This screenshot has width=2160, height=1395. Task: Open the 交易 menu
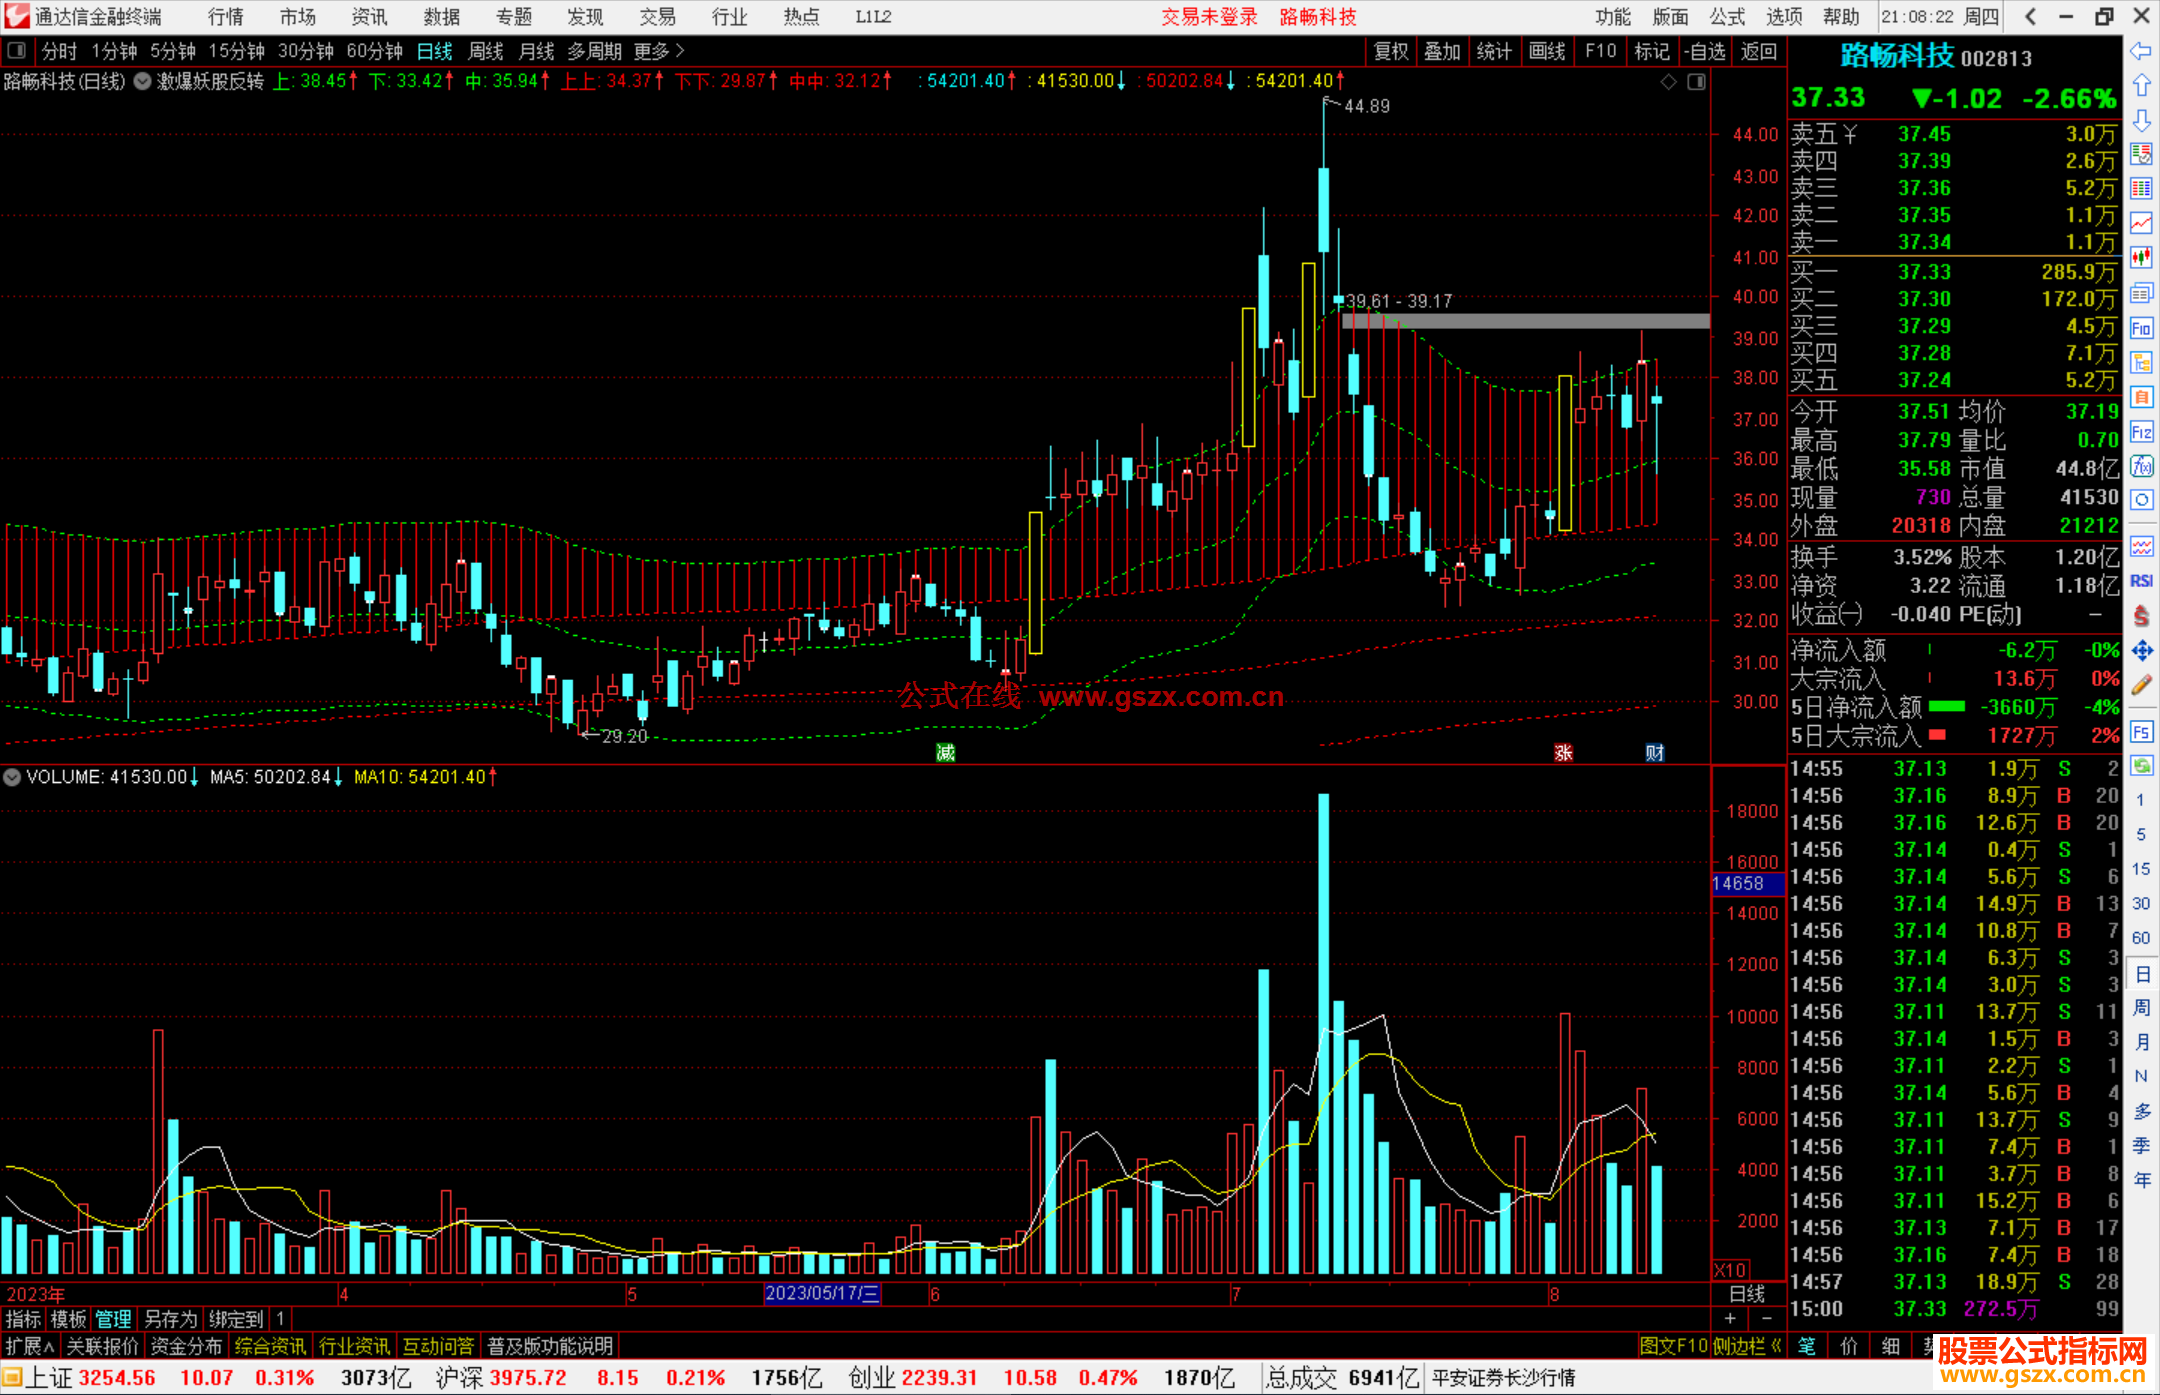(x=657, y=17)
